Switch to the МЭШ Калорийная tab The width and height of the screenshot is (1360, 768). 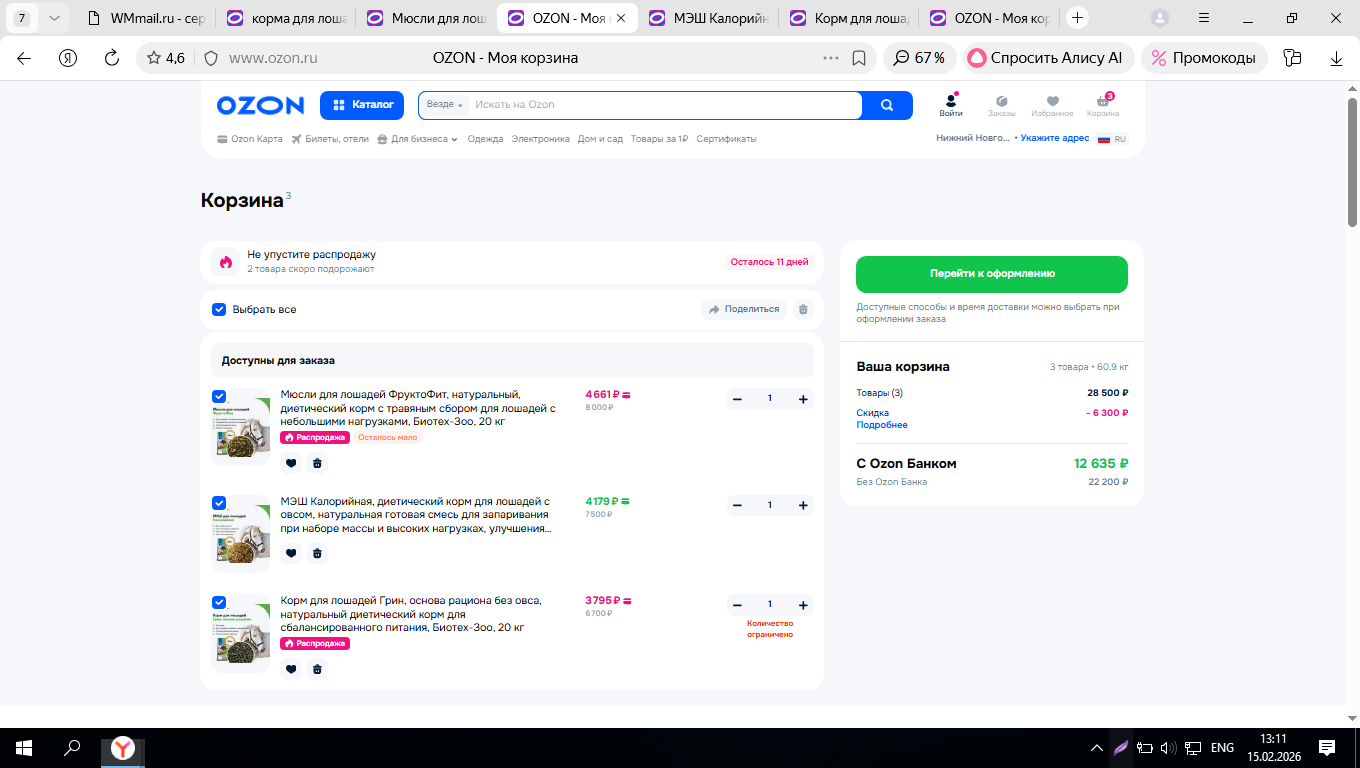click(708, 18)
